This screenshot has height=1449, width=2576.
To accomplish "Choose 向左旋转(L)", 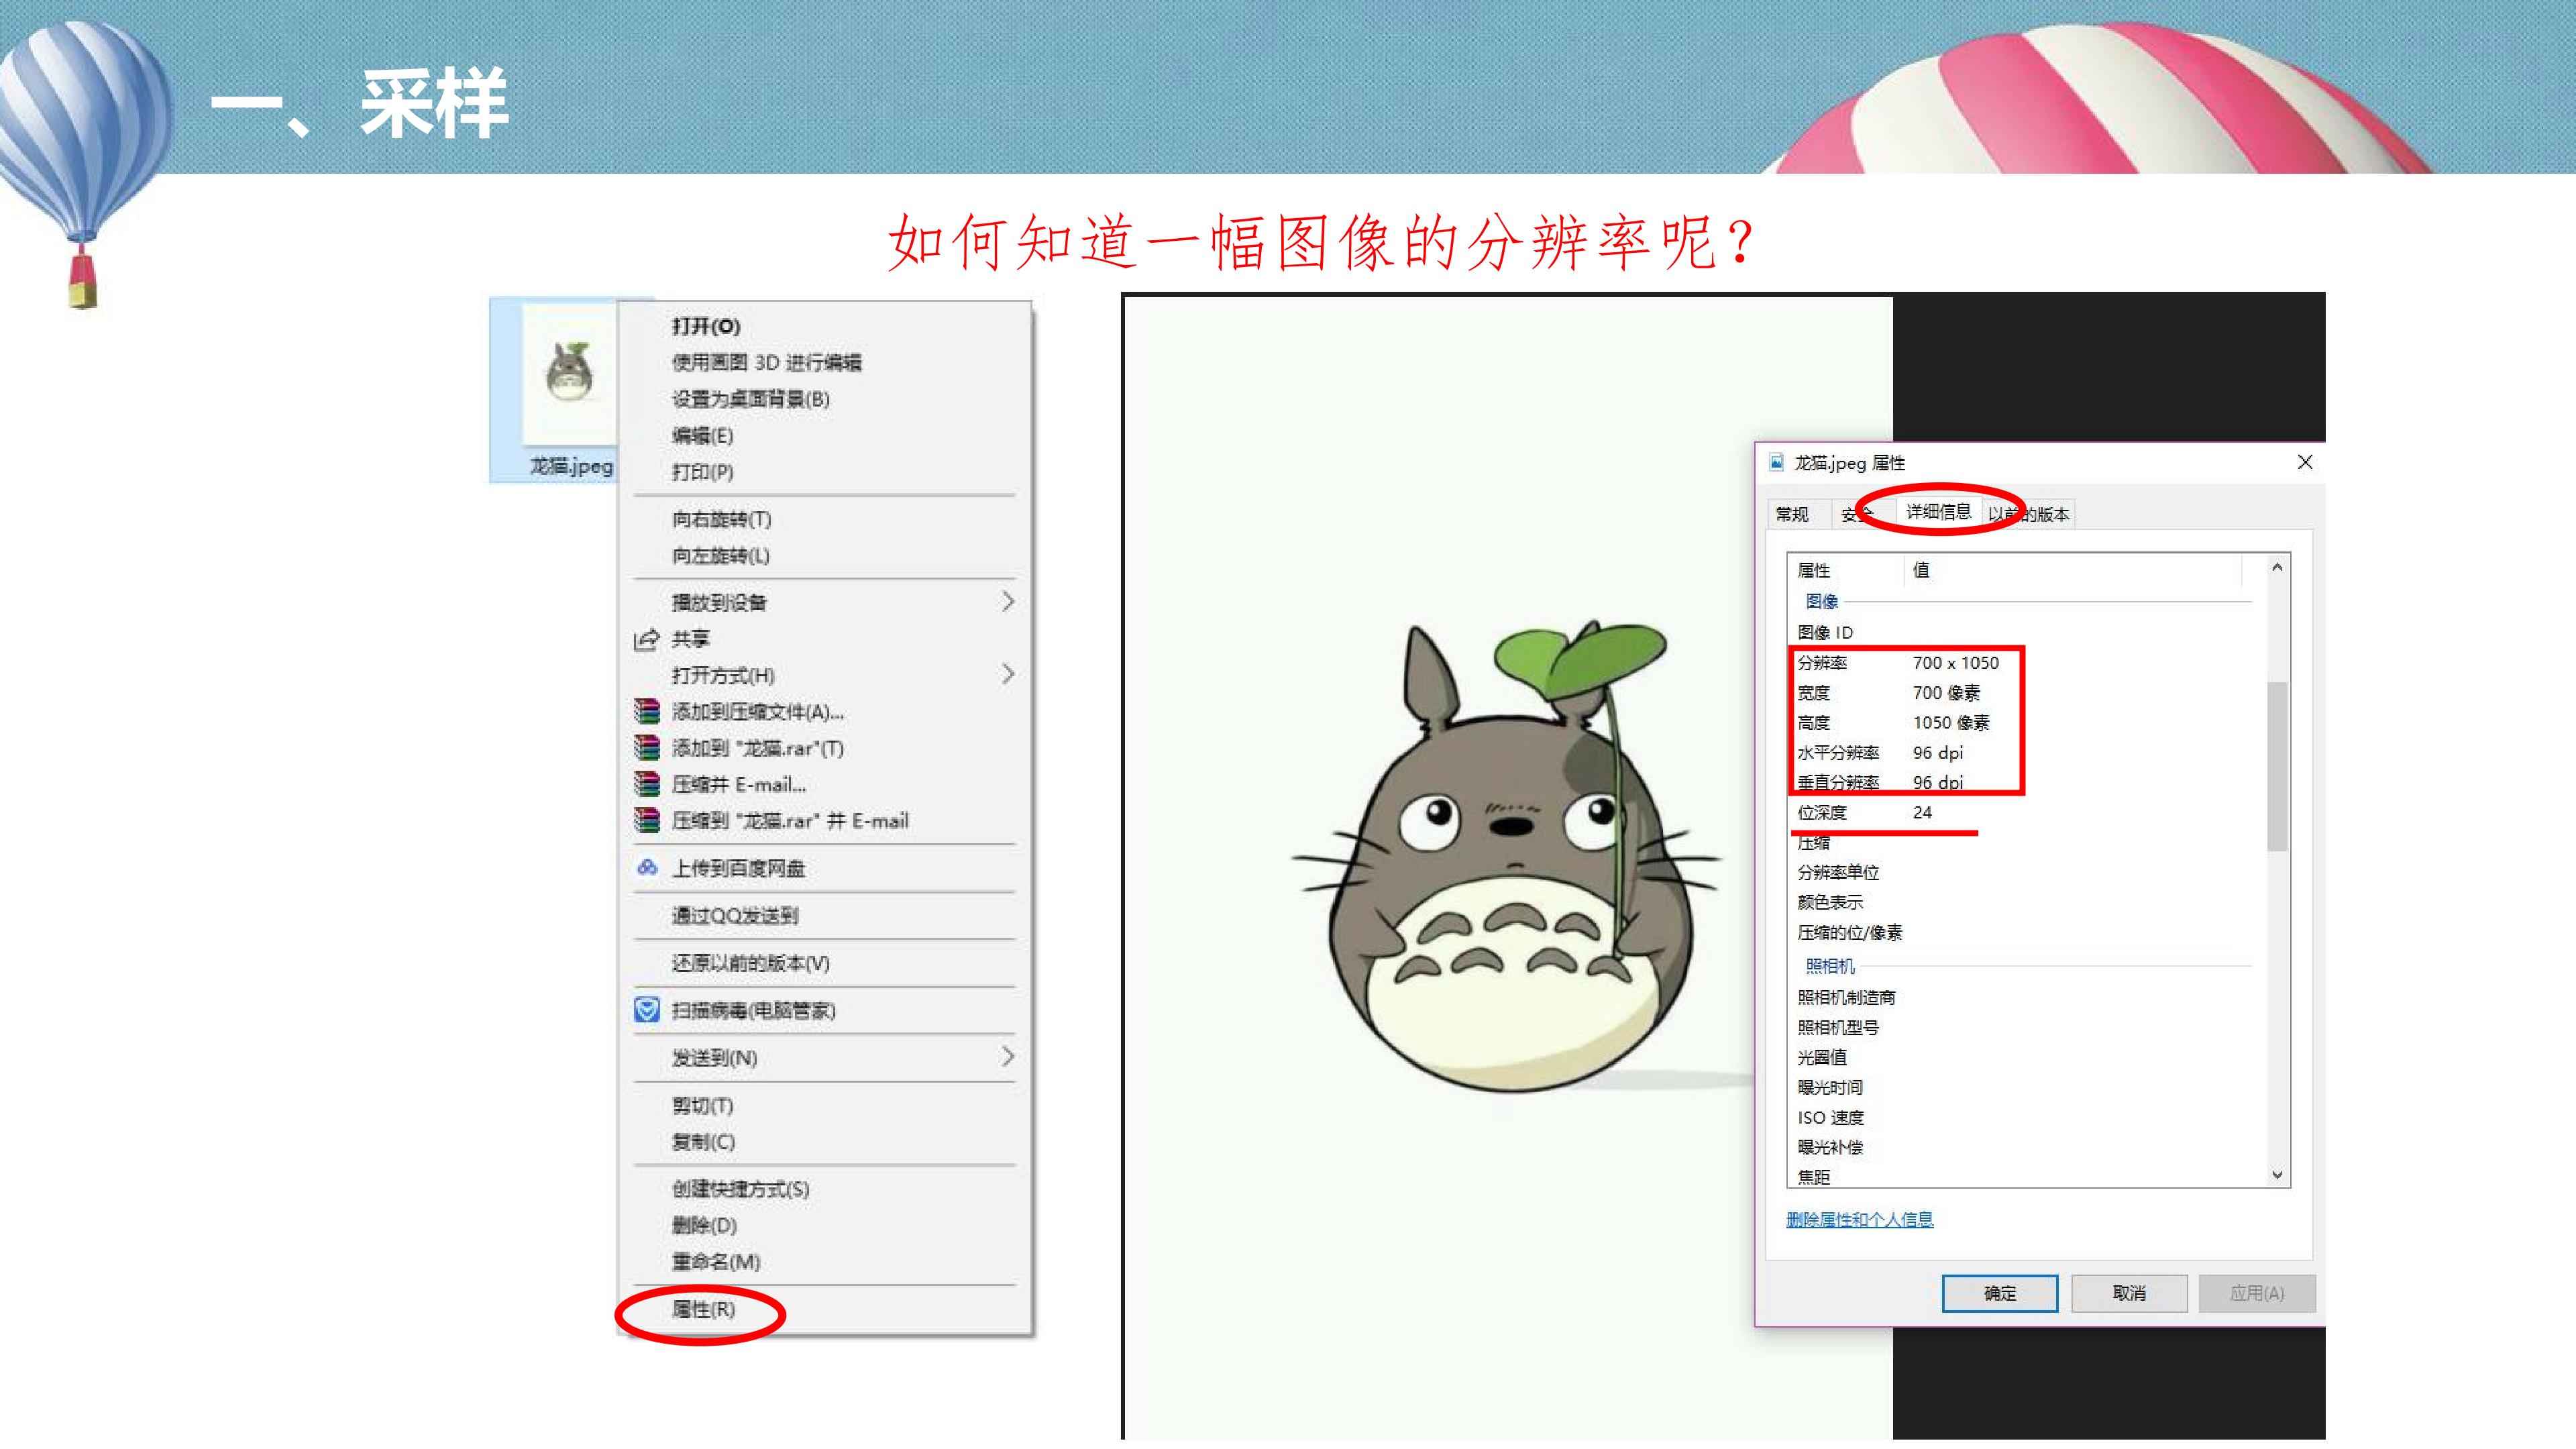I will 721,556.
